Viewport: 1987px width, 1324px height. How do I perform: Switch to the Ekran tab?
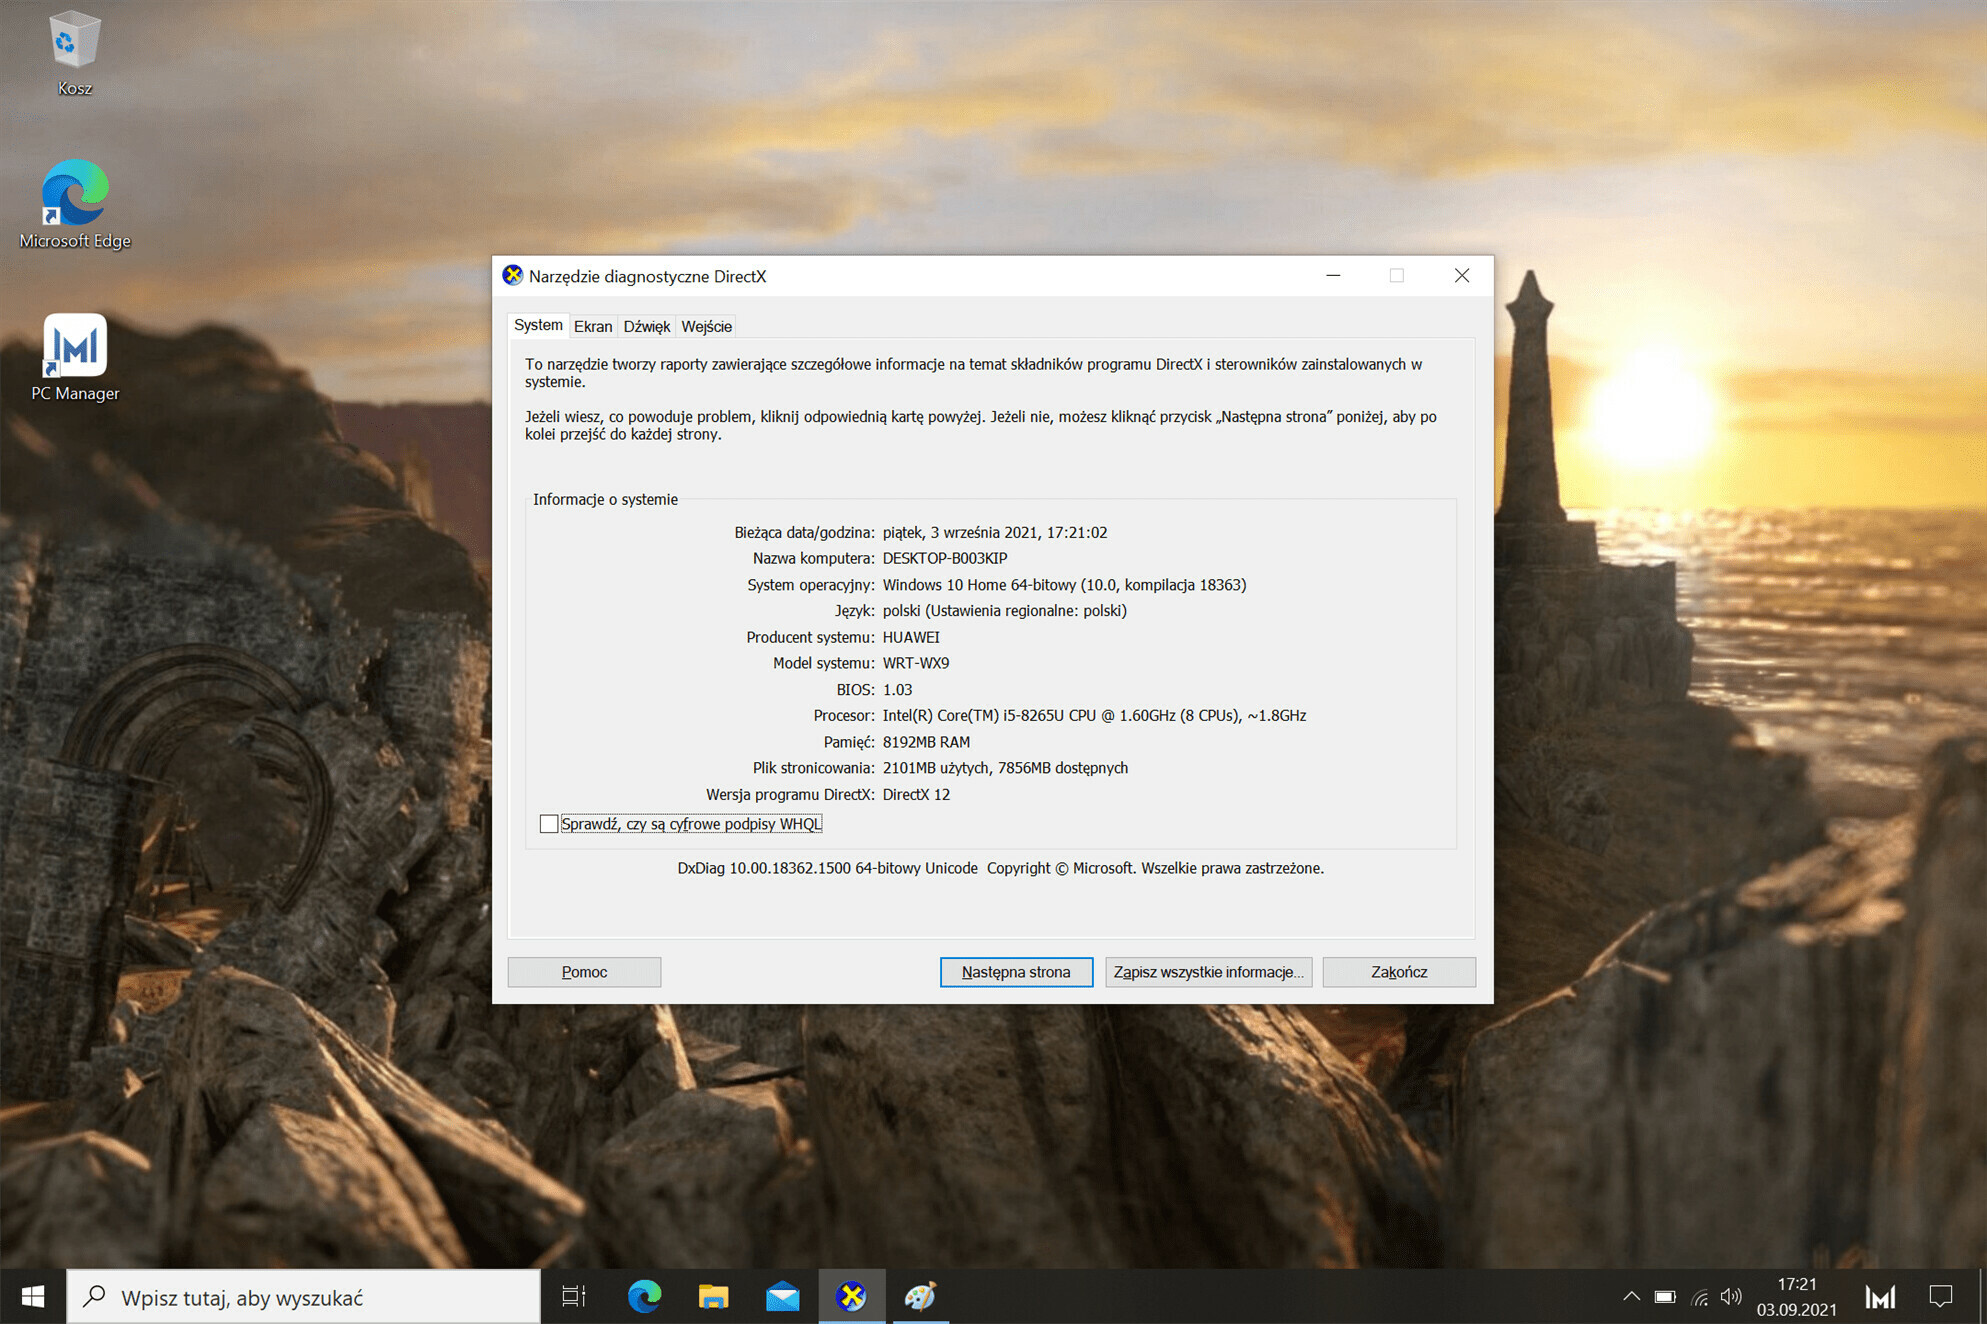[x=593, y=326]
